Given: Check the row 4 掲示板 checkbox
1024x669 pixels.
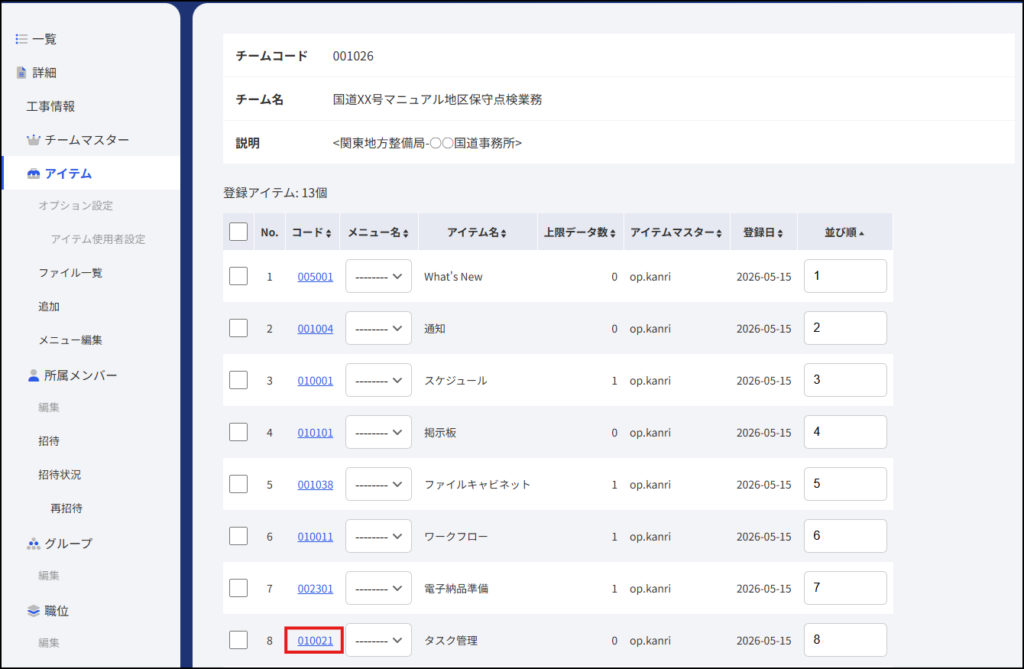Looking at the screenshot, I should [x=238, y=432].
